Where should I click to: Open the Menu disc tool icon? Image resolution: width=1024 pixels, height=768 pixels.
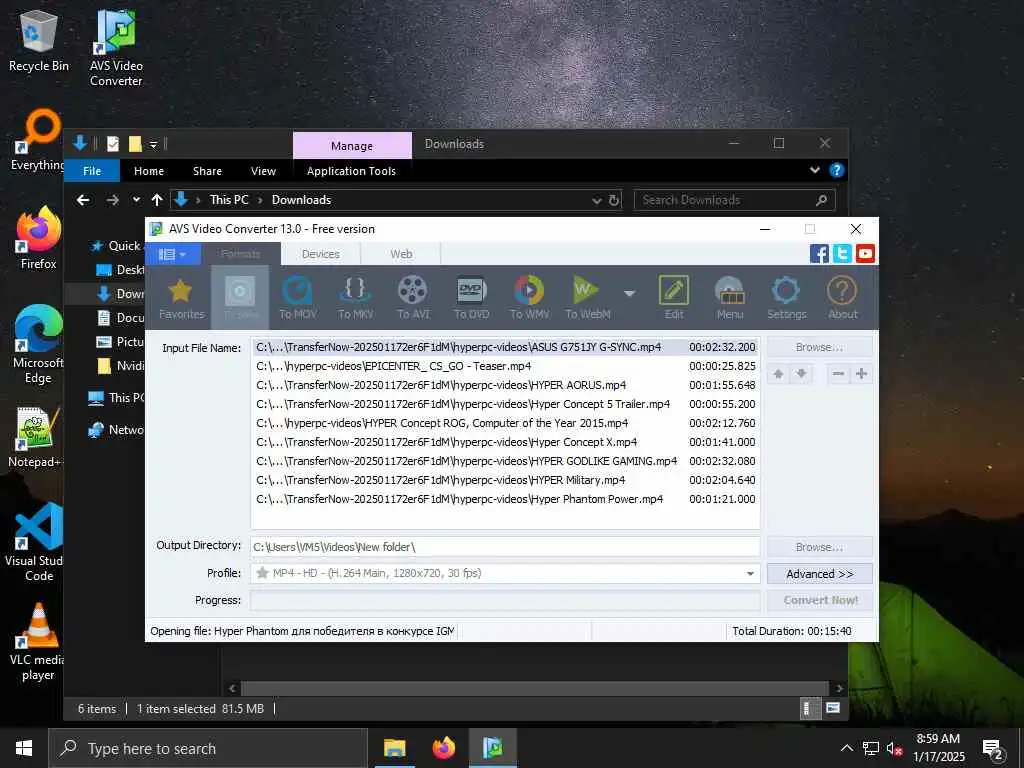coord(729,297)
